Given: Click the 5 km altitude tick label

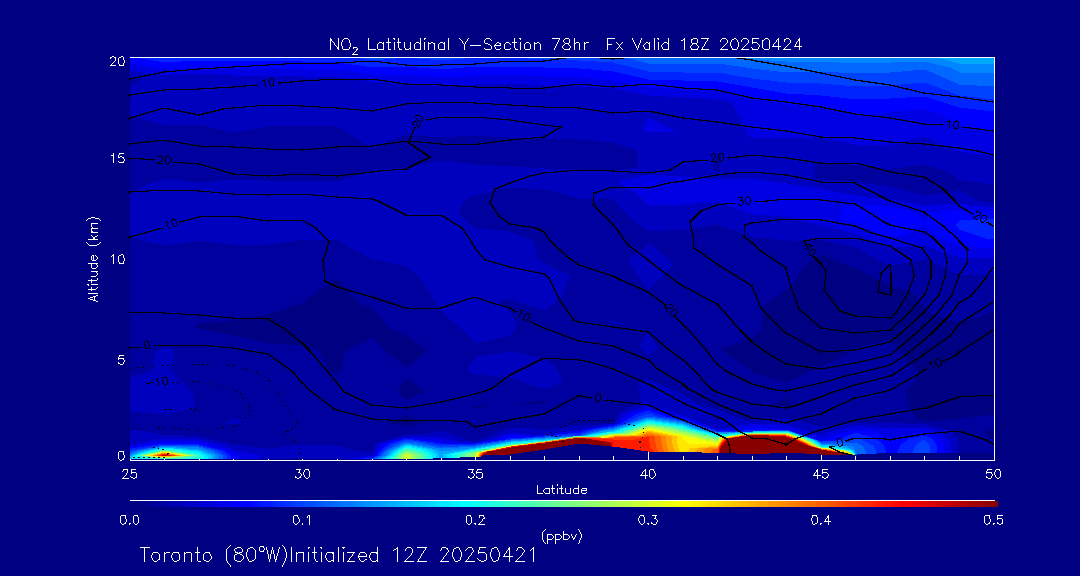Looking at the screenshot, I should coord(119,358).
